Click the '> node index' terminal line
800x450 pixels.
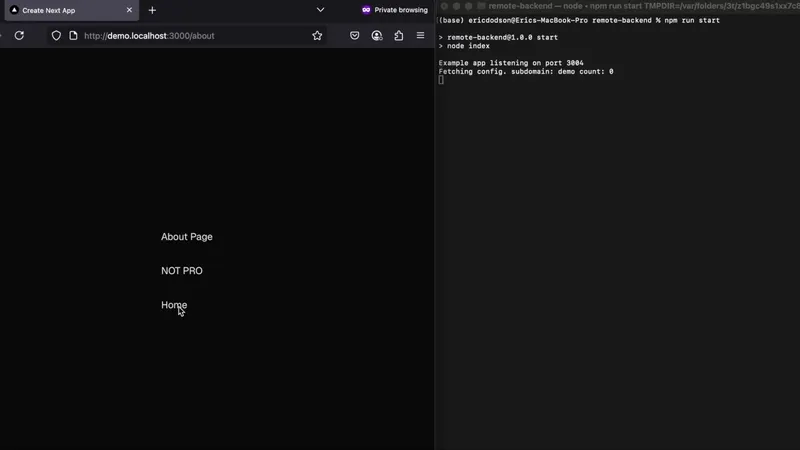(x=464, y=46)
